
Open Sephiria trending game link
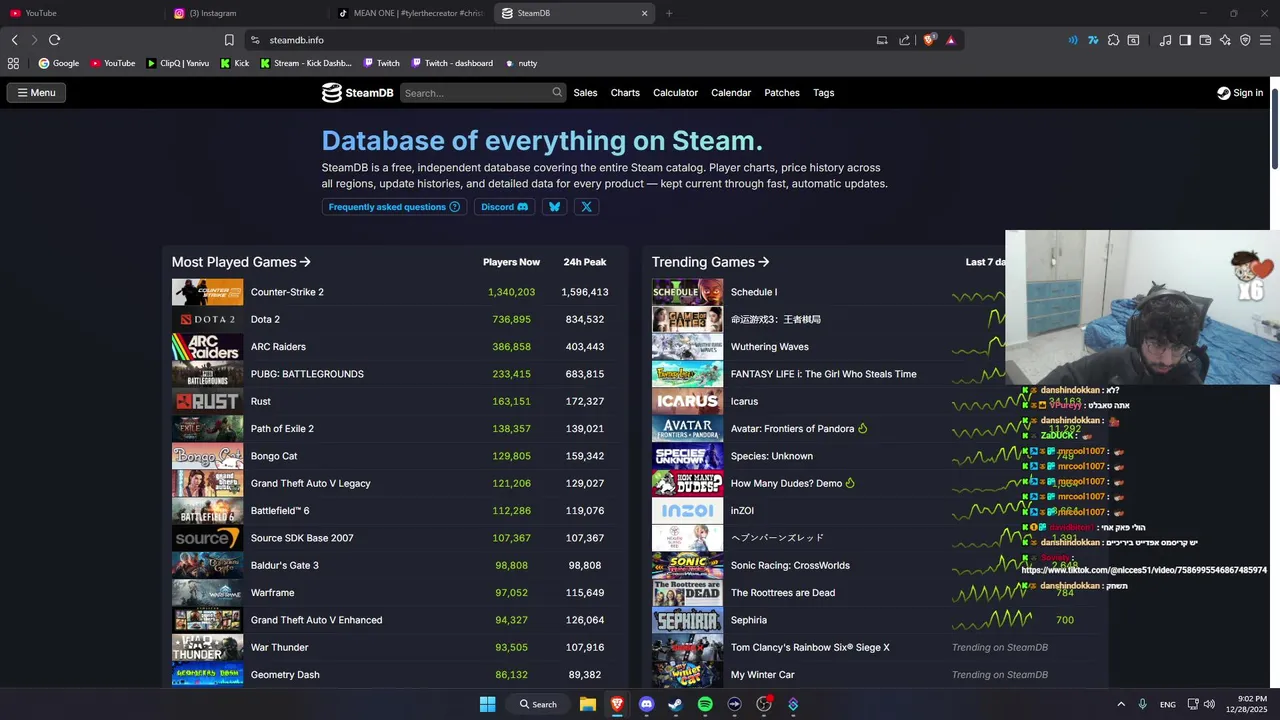[x=749, y=620]
